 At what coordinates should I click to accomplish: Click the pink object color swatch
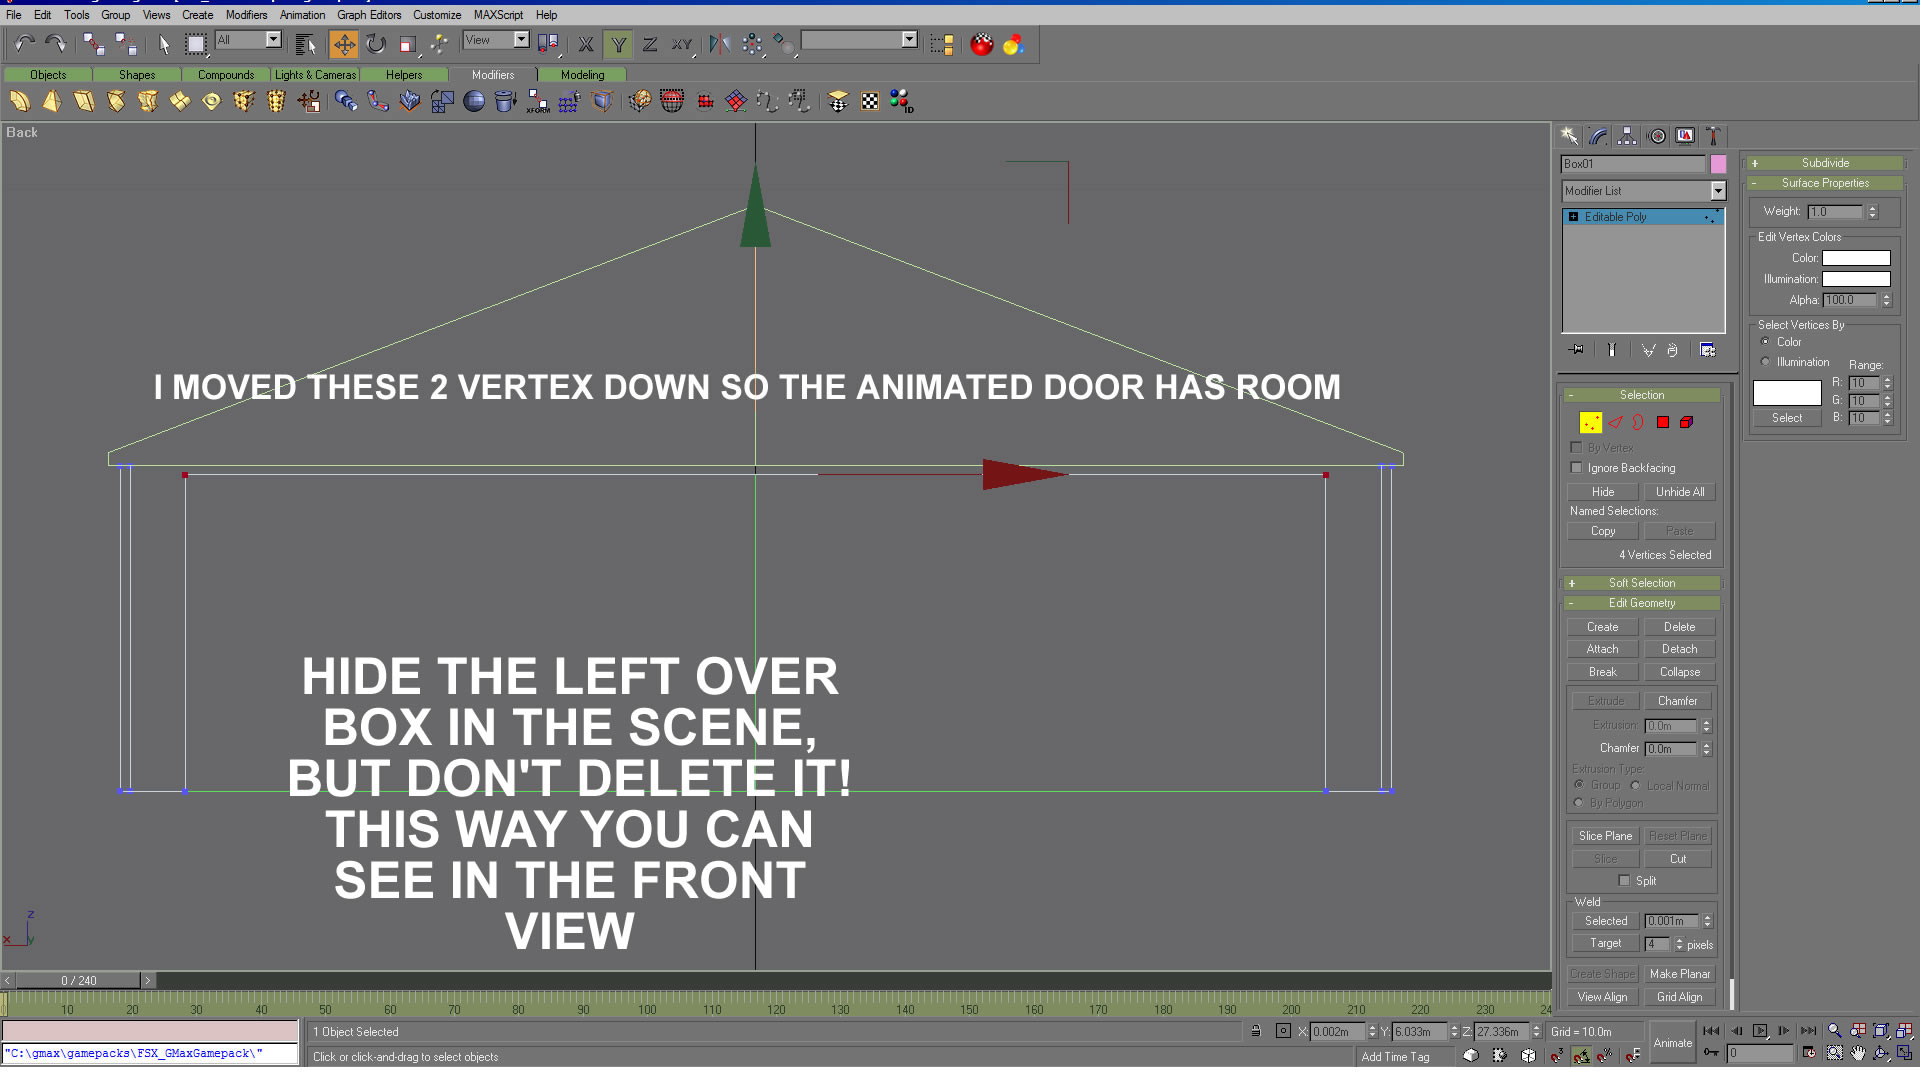click(1718, 164)
